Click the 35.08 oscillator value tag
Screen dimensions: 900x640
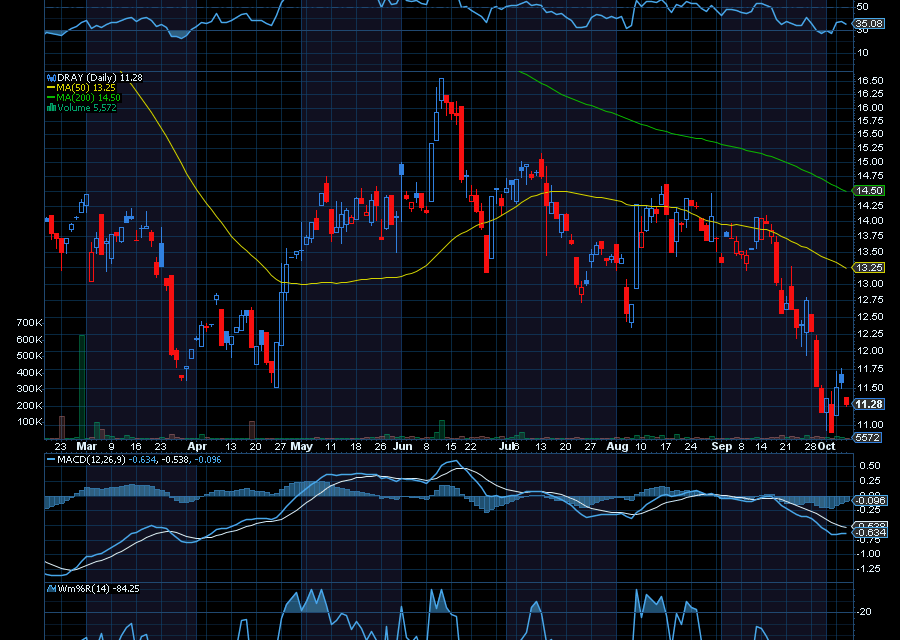point(869,24)
